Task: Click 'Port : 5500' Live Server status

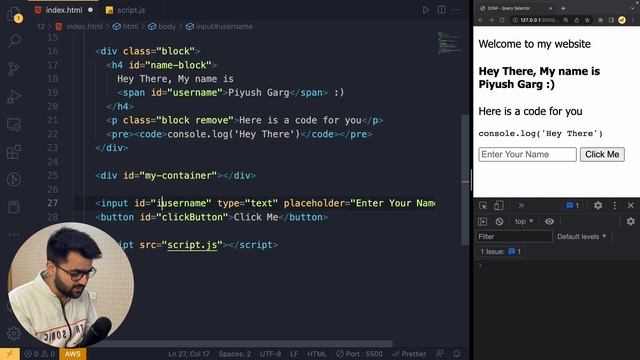Action: click(x=360, y=354)
